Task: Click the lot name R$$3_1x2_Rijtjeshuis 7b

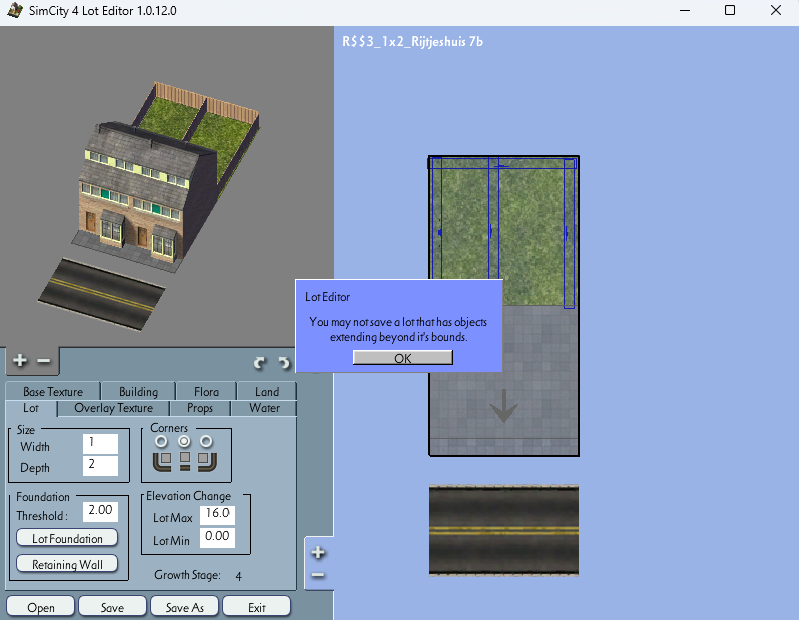Action: pyautogui.click(x=412, y=41)
